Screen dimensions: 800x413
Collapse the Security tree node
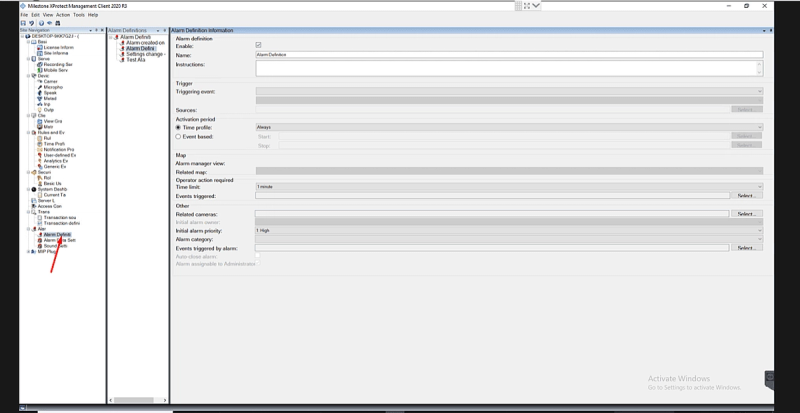coord(29,173)
